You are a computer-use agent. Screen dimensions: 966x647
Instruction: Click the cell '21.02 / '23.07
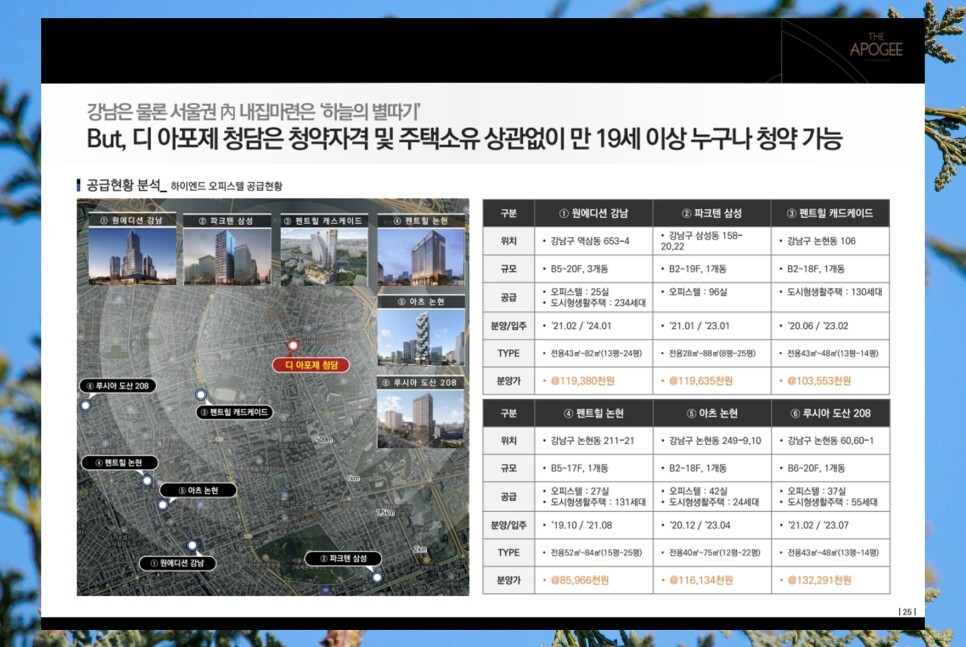tap(830, 525)
